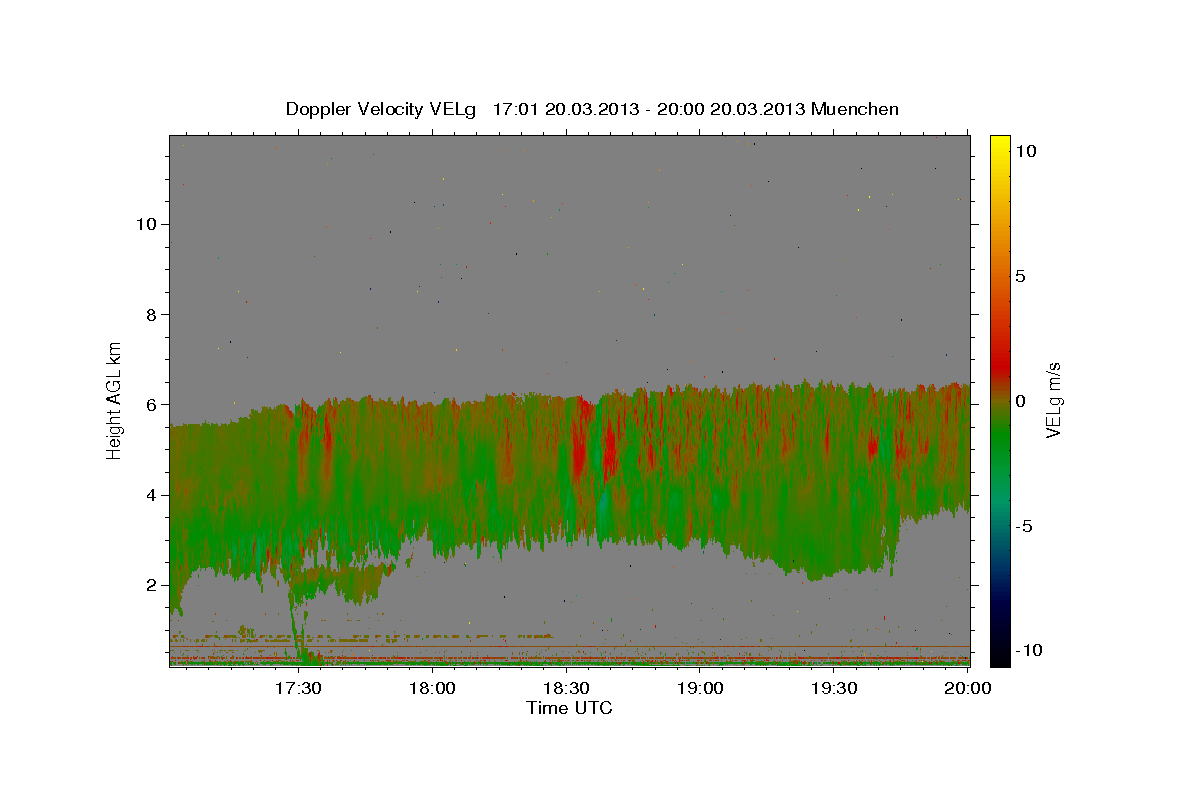Click the '17:30' time axis label
The height and width of the screenshot is (800, 1200).
[298, 688]
